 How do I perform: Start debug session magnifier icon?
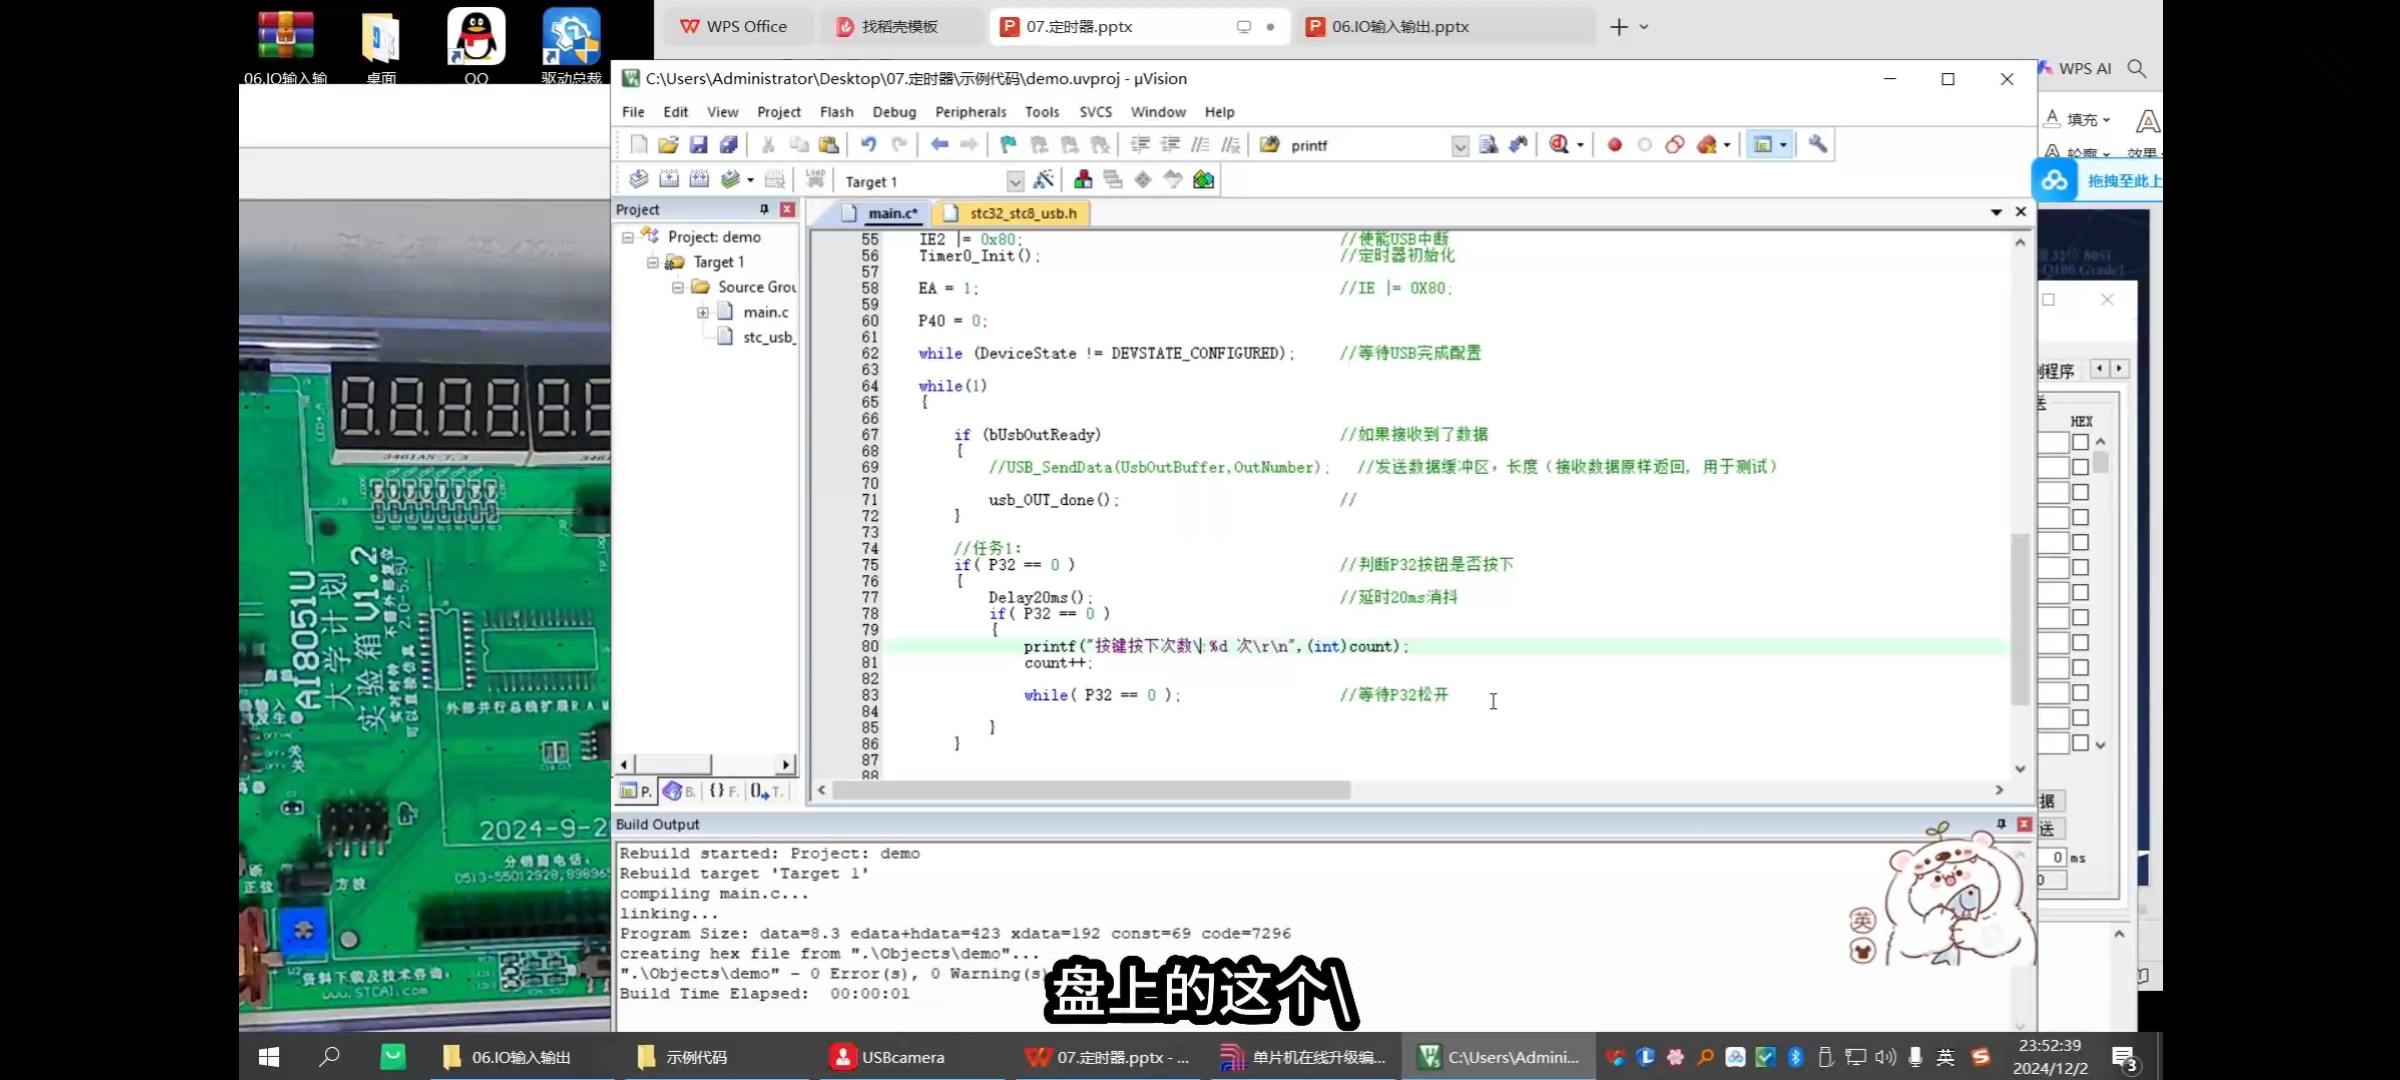pyautogui.click(x=1559, y=145)
